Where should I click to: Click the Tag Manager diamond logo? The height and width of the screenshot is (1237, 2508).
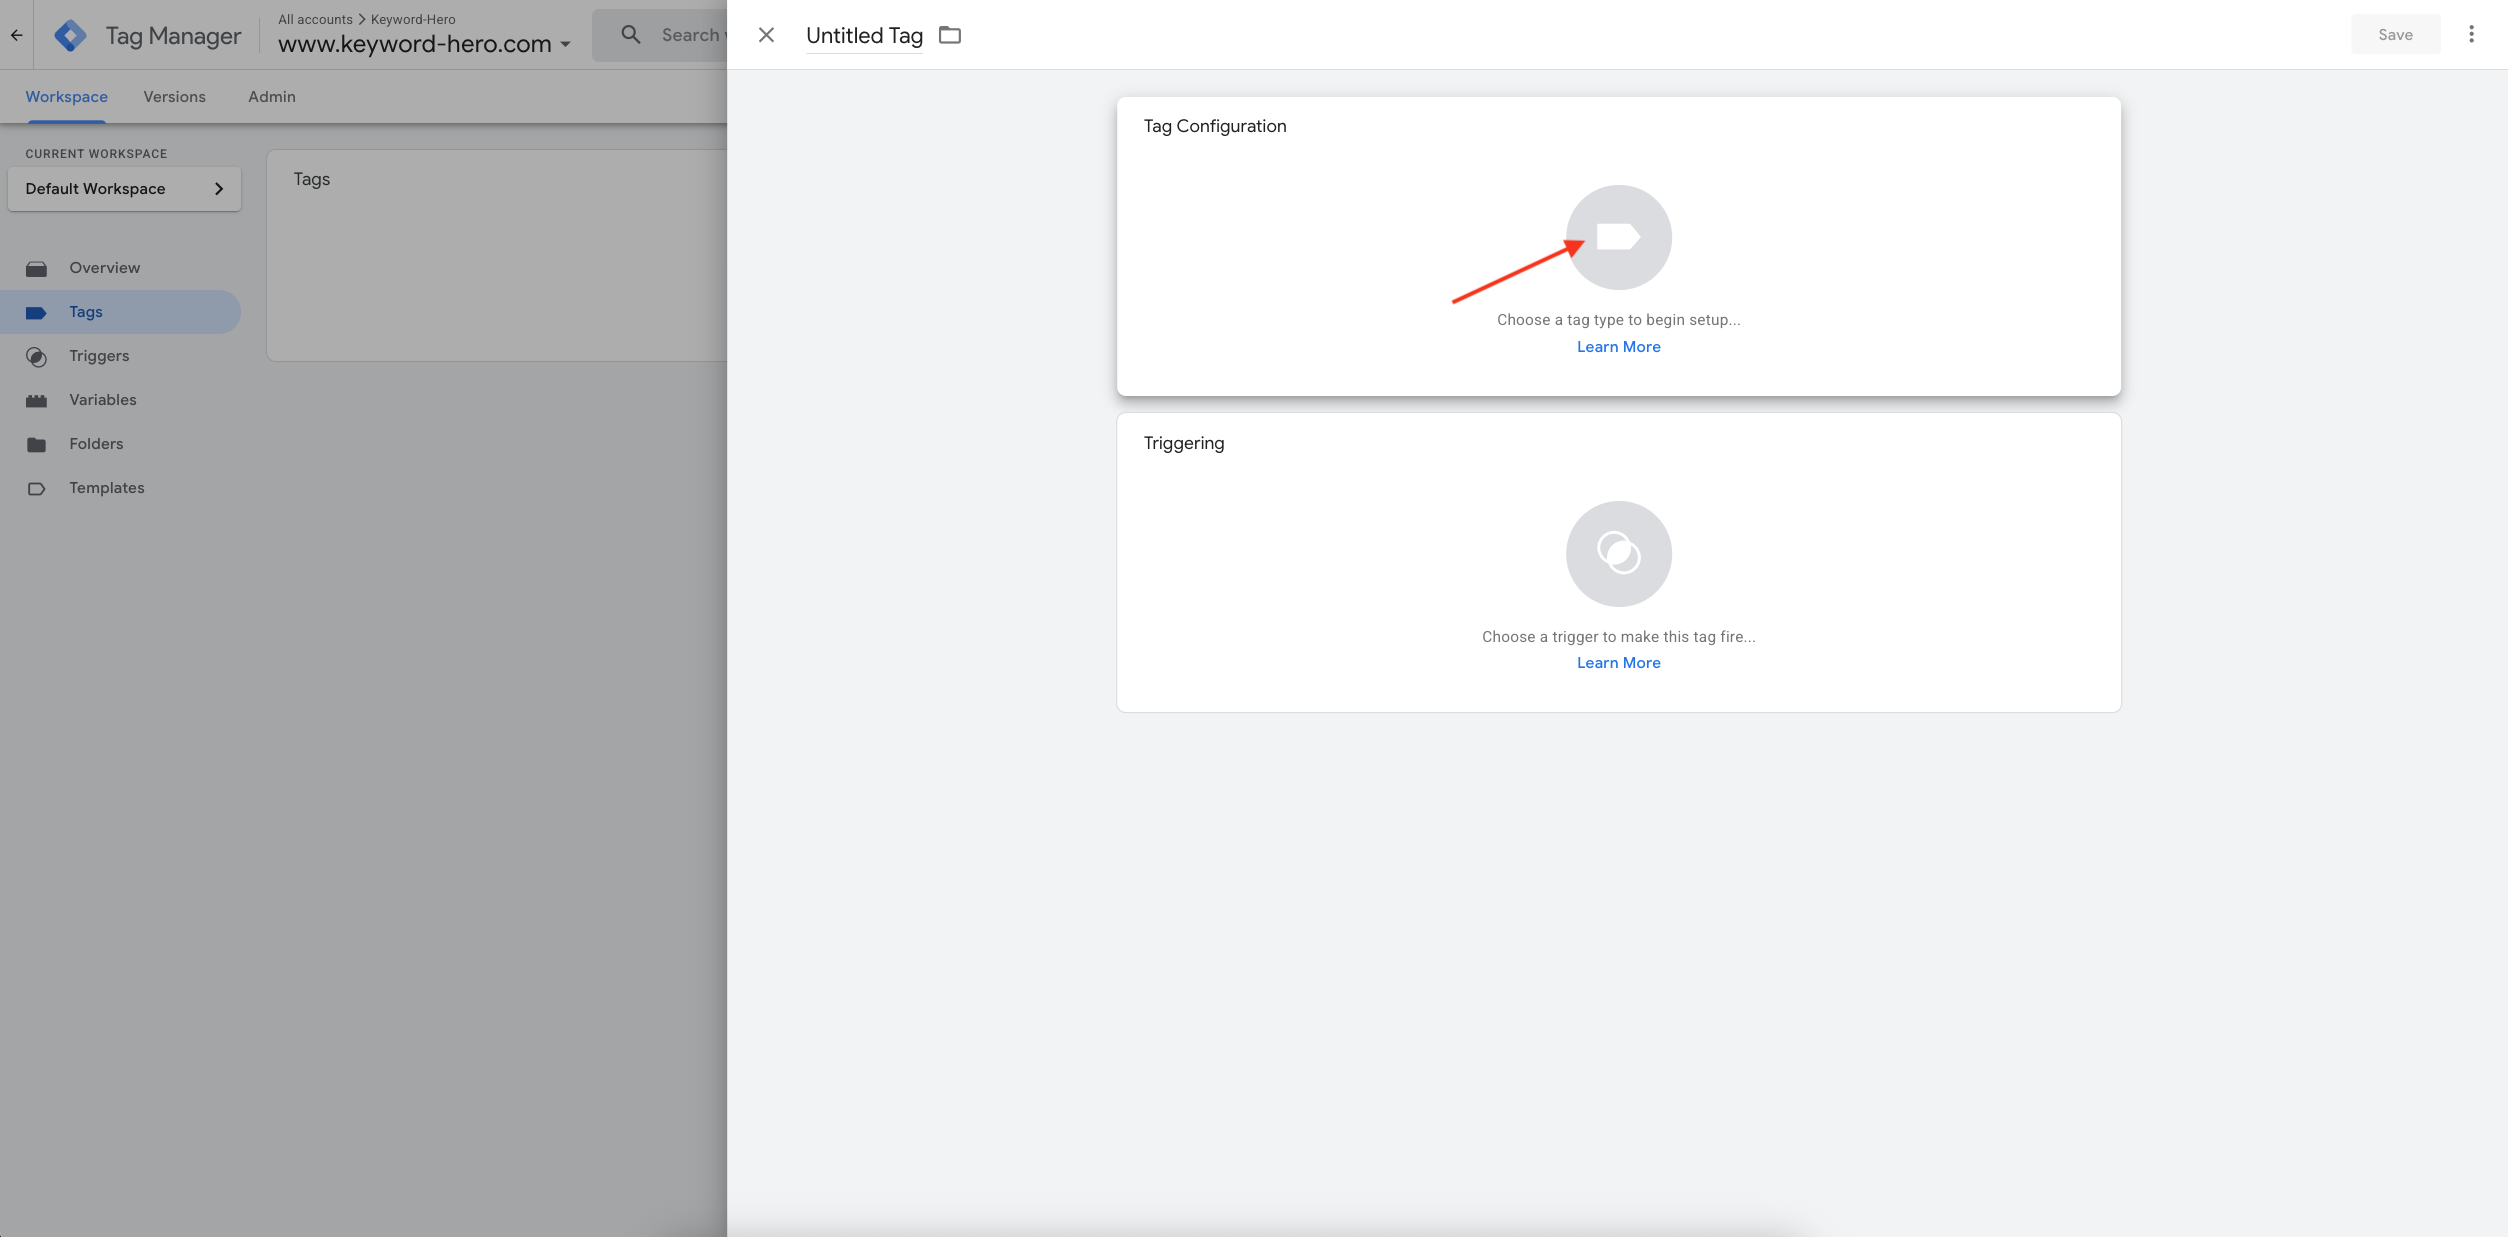pyautogui.click(x=70, y=35)
